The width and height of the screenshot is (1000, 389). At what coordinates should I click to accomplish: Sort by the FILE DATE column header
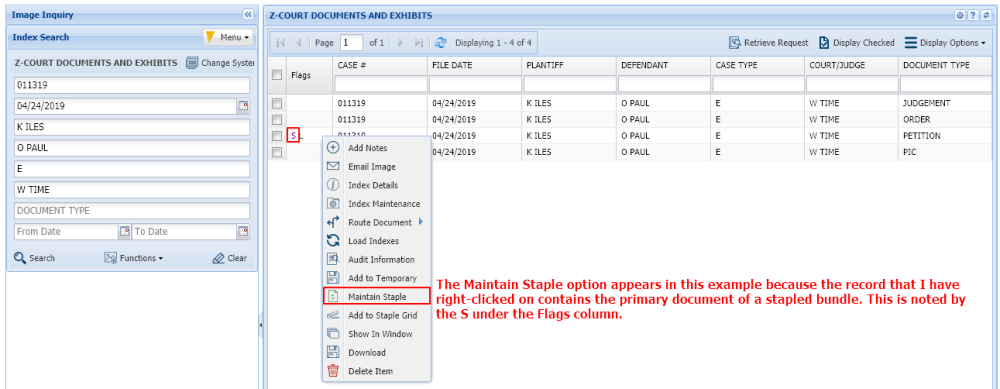click(474, 65)
